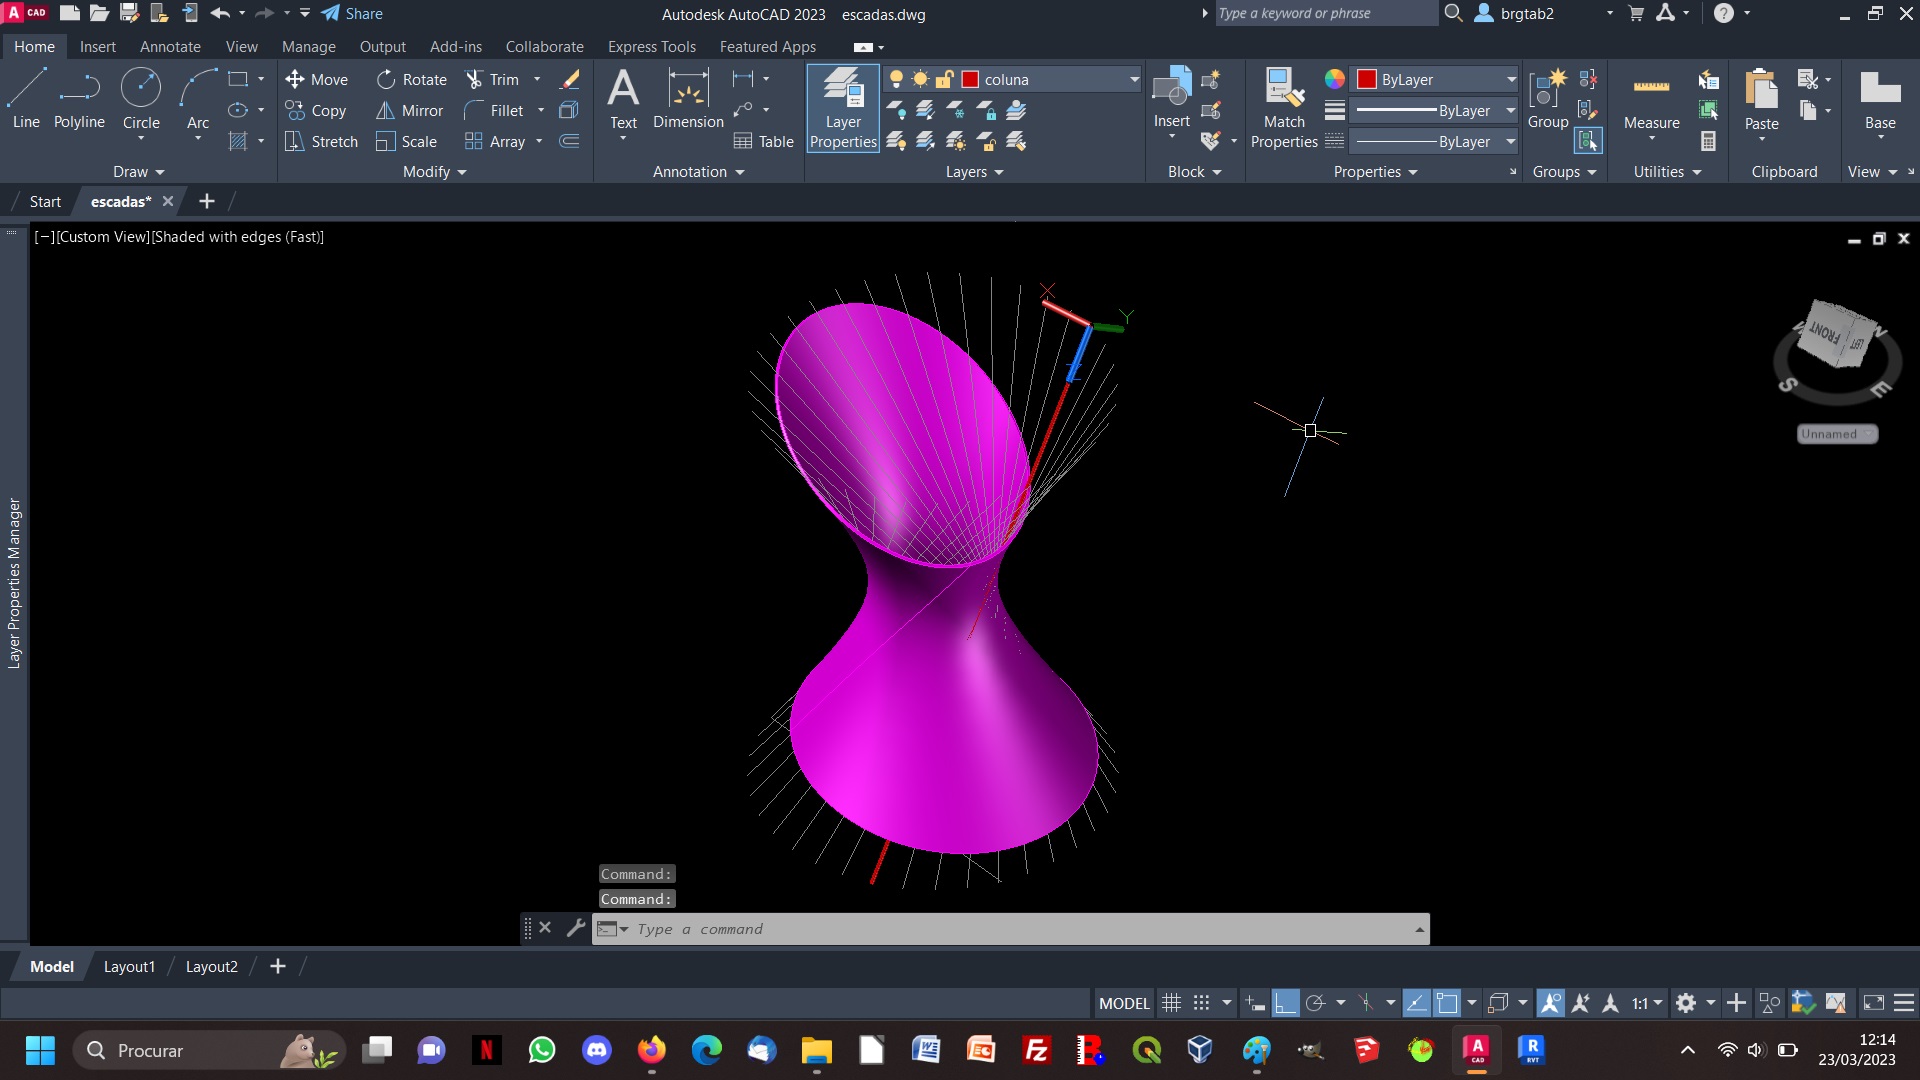Insert a Table annotation
Image resolution: width=1920 pixels, height=1080 pixels.
click(763, 142)
